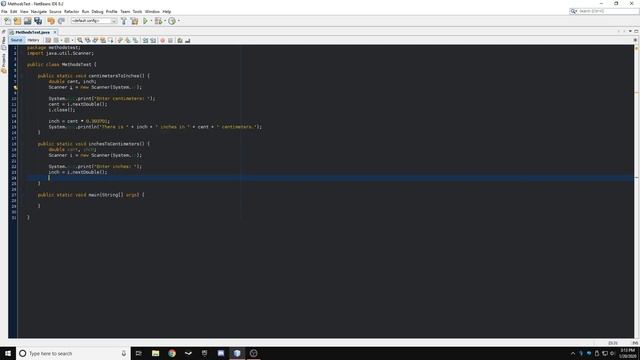This screenshot has width=640, height=360.
Task: Click the Undo toolbar icon
Action: 51,21
